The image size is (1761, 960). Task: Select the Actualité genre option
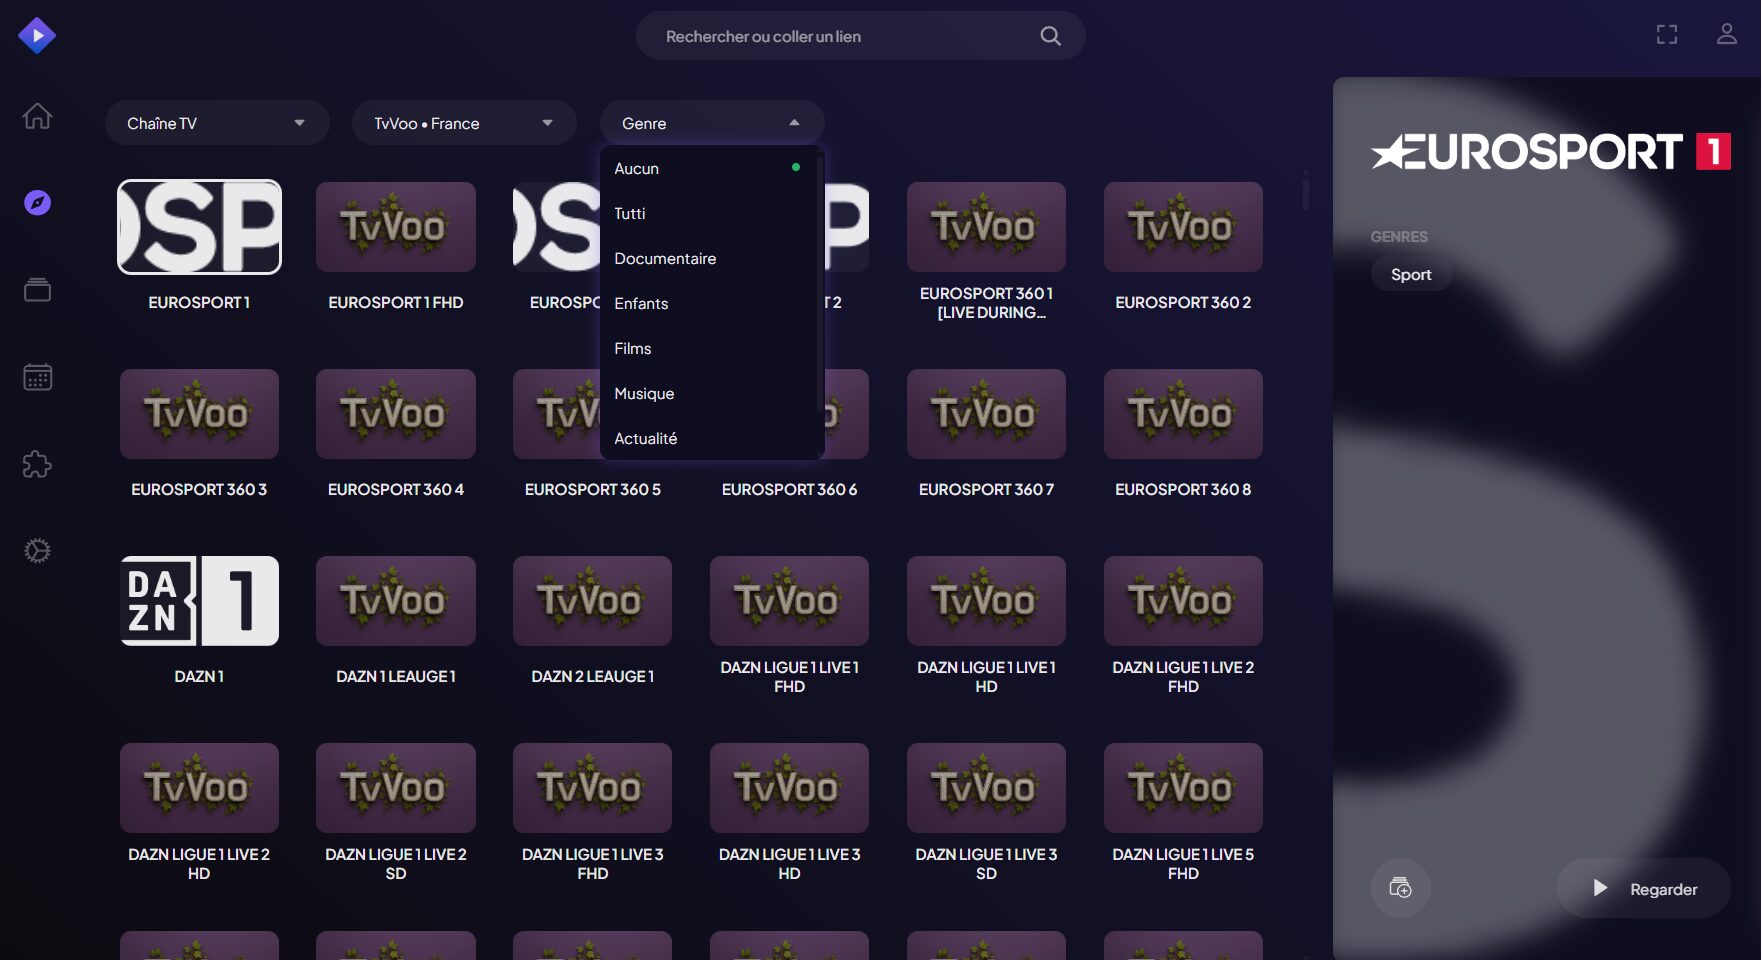pos(709,438)
